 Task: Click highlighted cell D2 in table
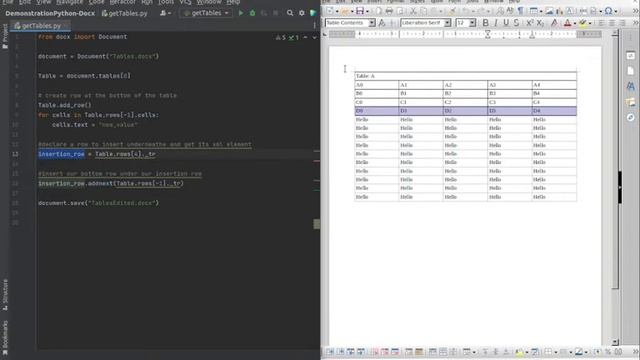tap(465, 111)
